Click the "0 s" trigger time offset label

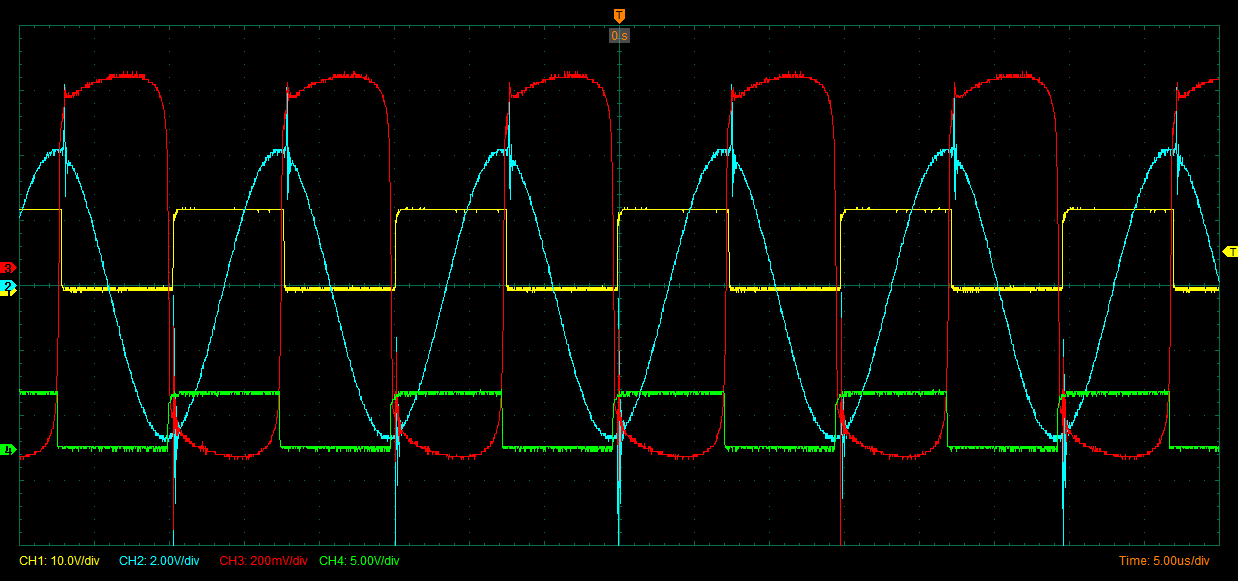pyautogui.click(x=619, y=36)
